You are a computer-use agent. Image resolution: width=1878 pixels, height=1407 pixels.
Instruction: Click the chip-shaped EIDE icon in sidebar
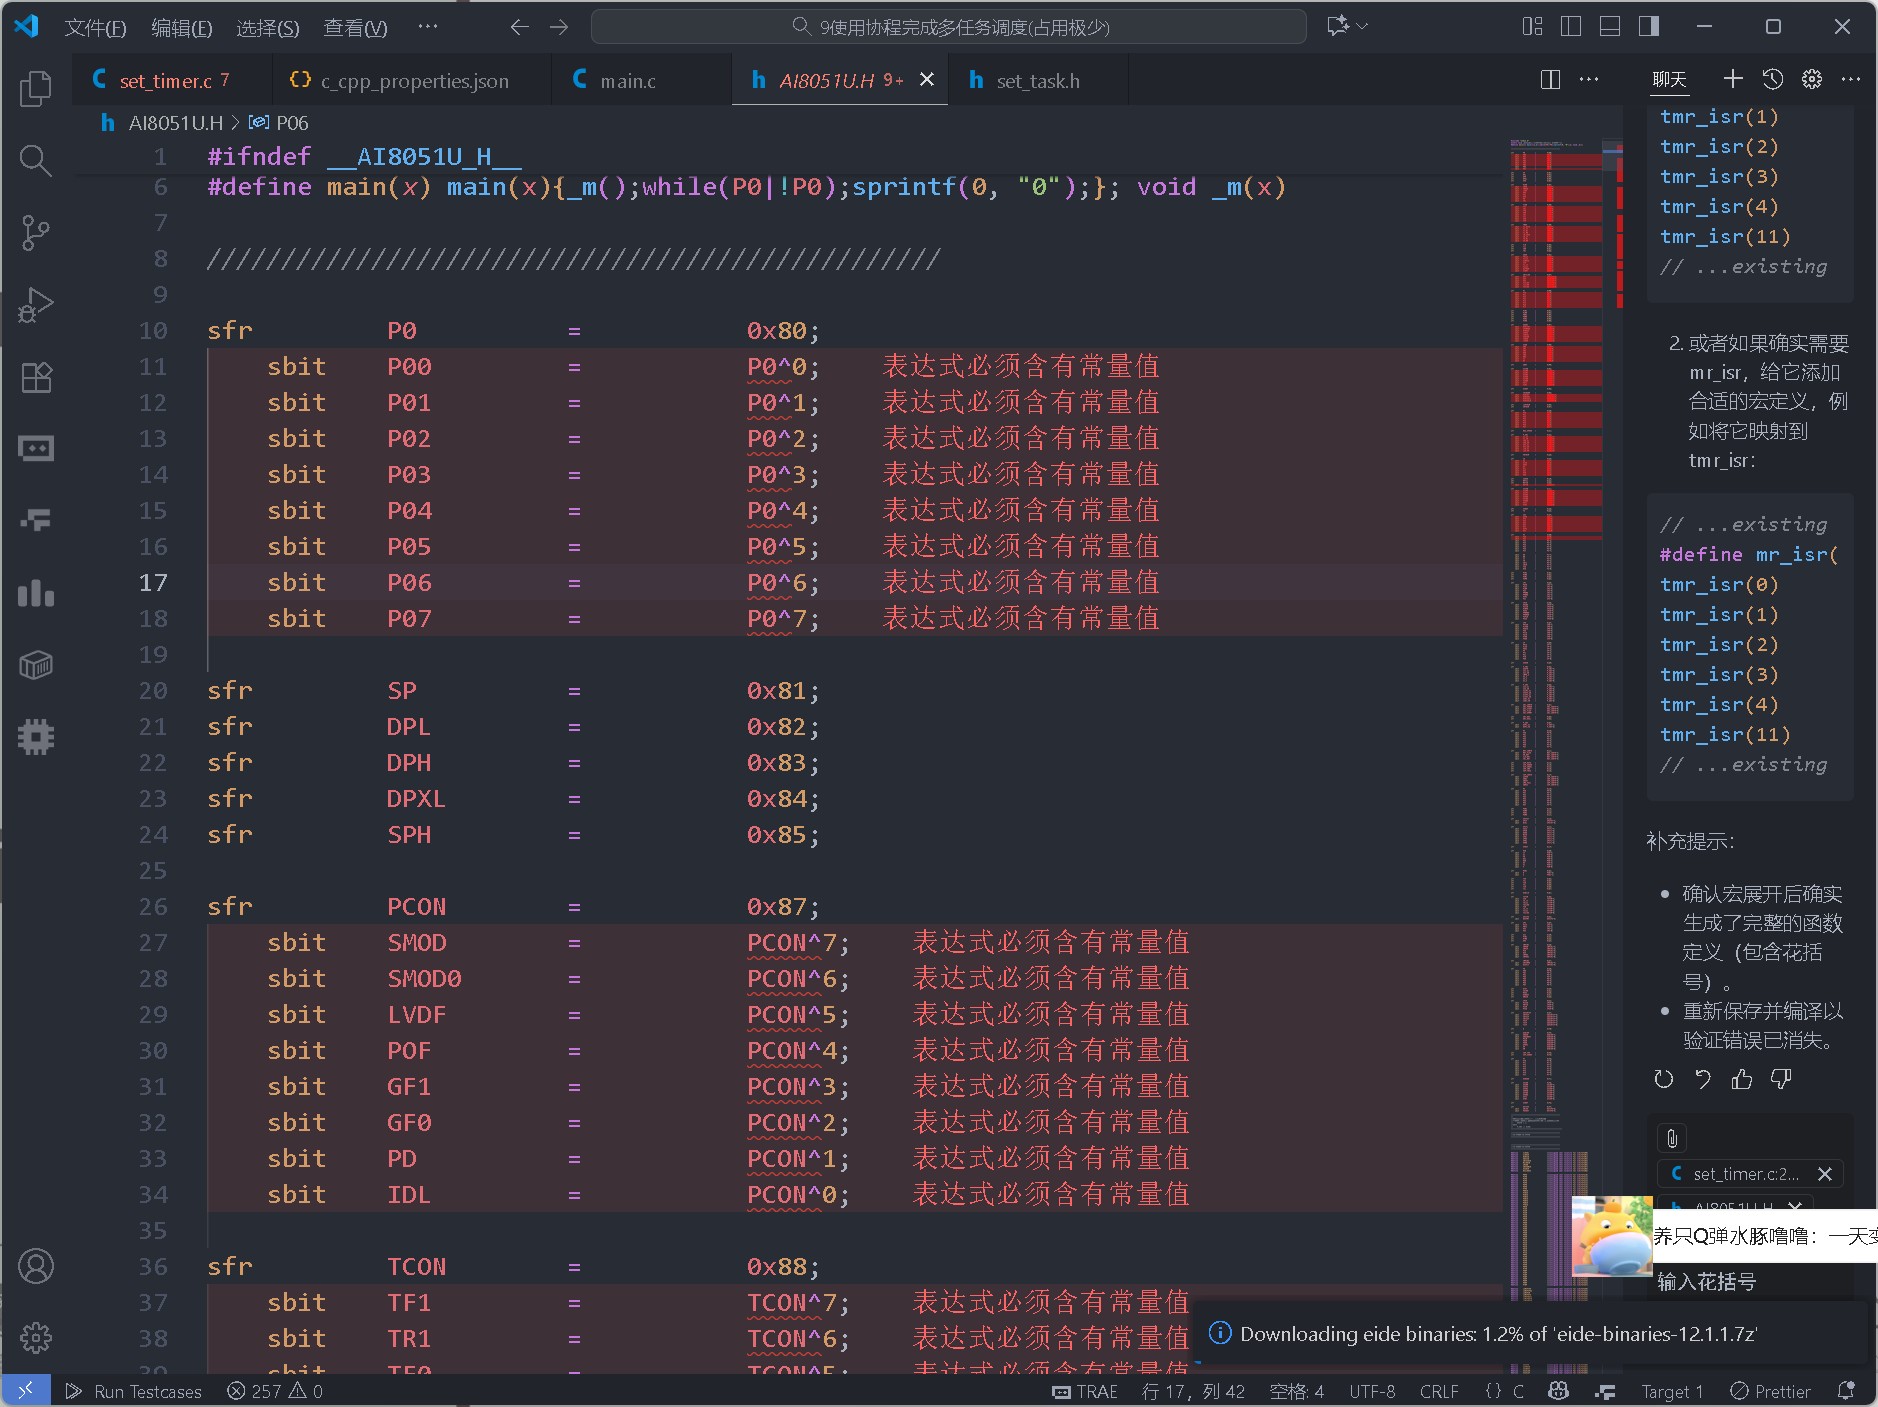[x=36, y=737]
